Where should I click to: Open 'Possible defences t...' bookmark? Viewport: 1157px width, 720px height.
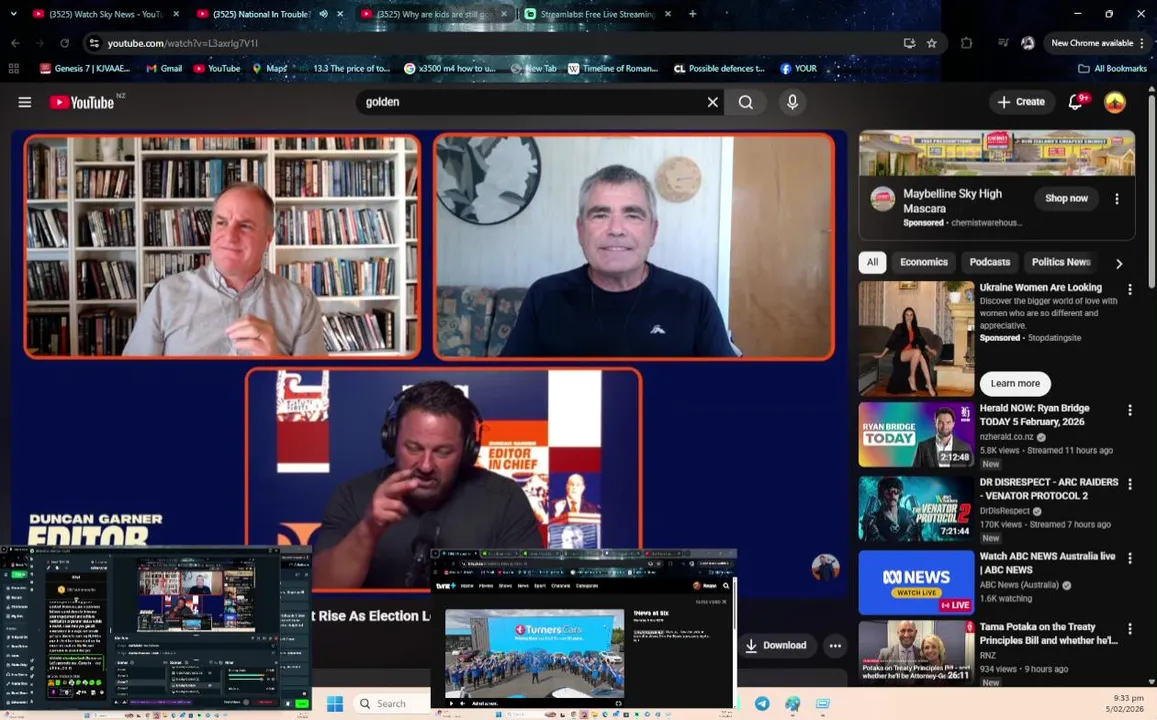[x=719, y=69]
